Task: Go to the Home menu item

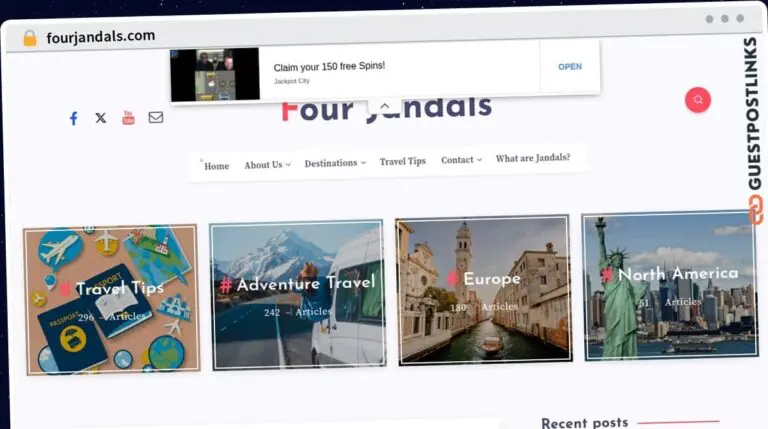Action: 216,166
